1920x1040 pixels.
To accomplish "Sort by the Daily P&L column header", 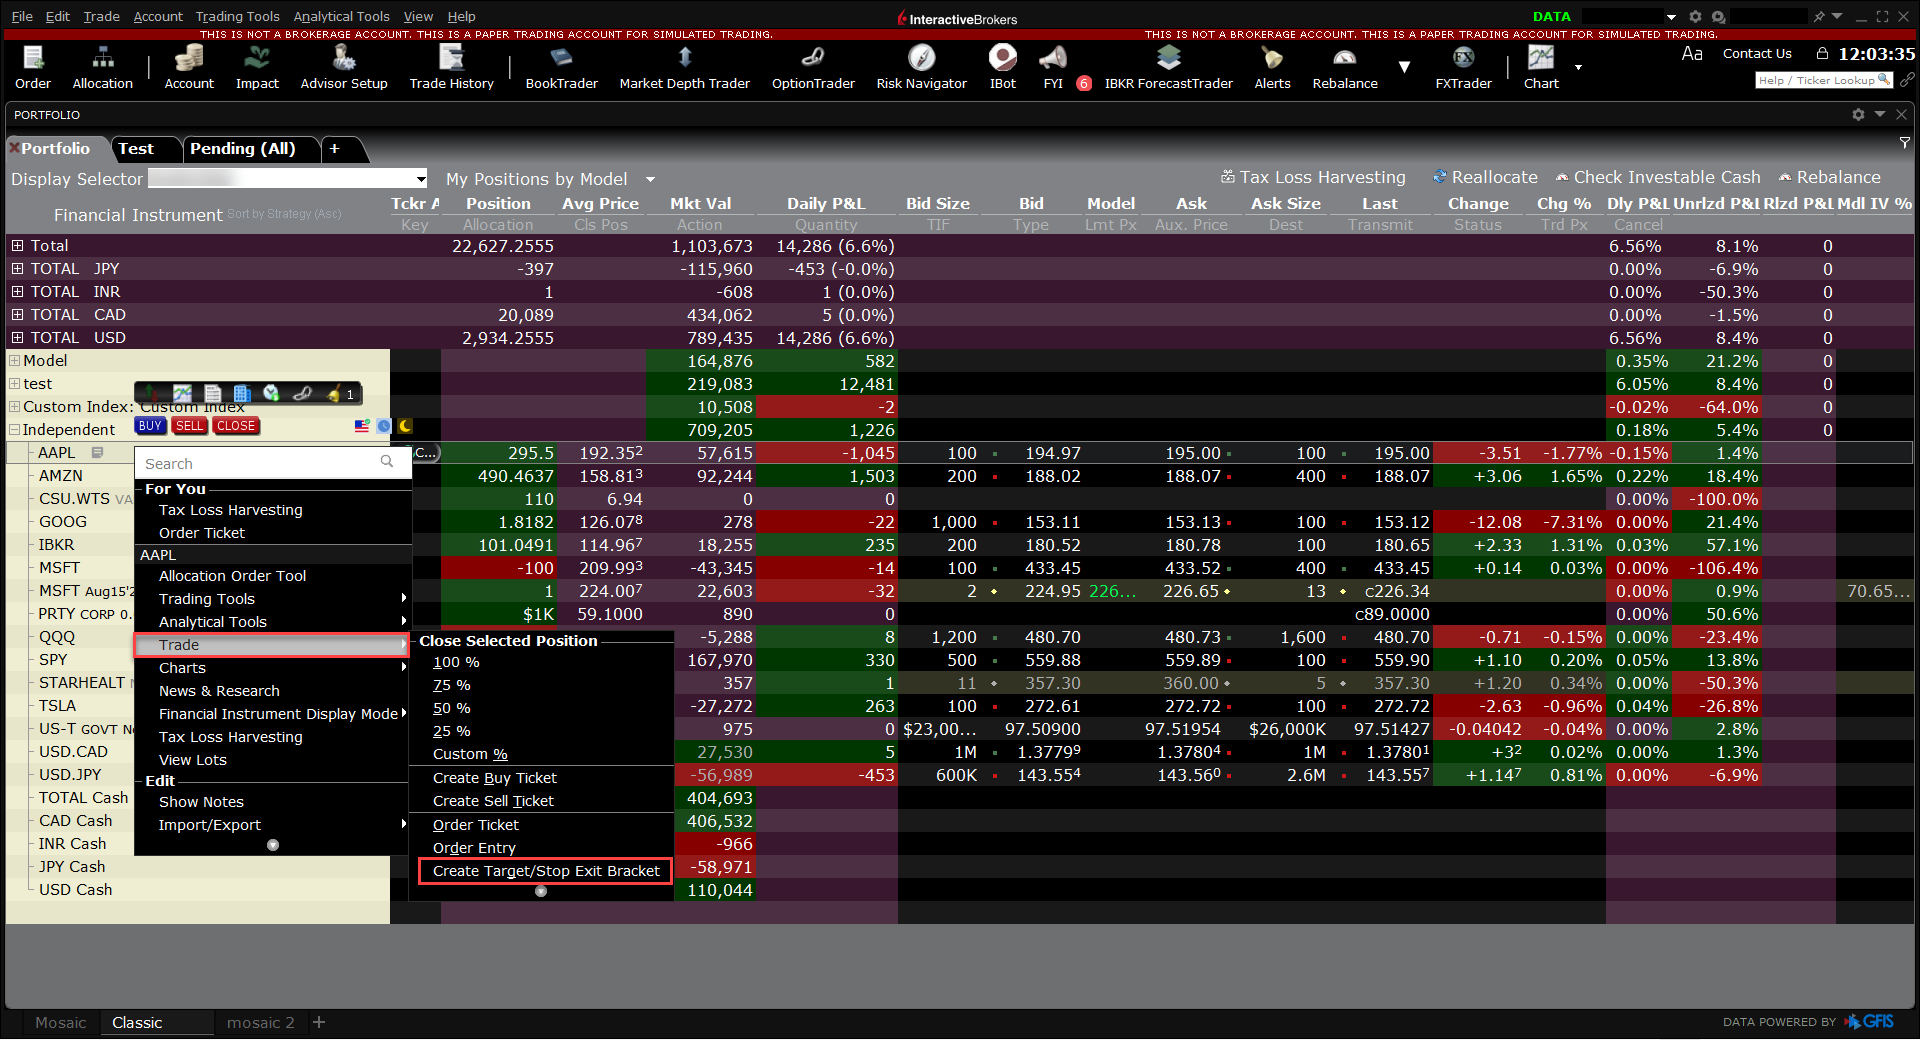I will (x=825, y=203).
